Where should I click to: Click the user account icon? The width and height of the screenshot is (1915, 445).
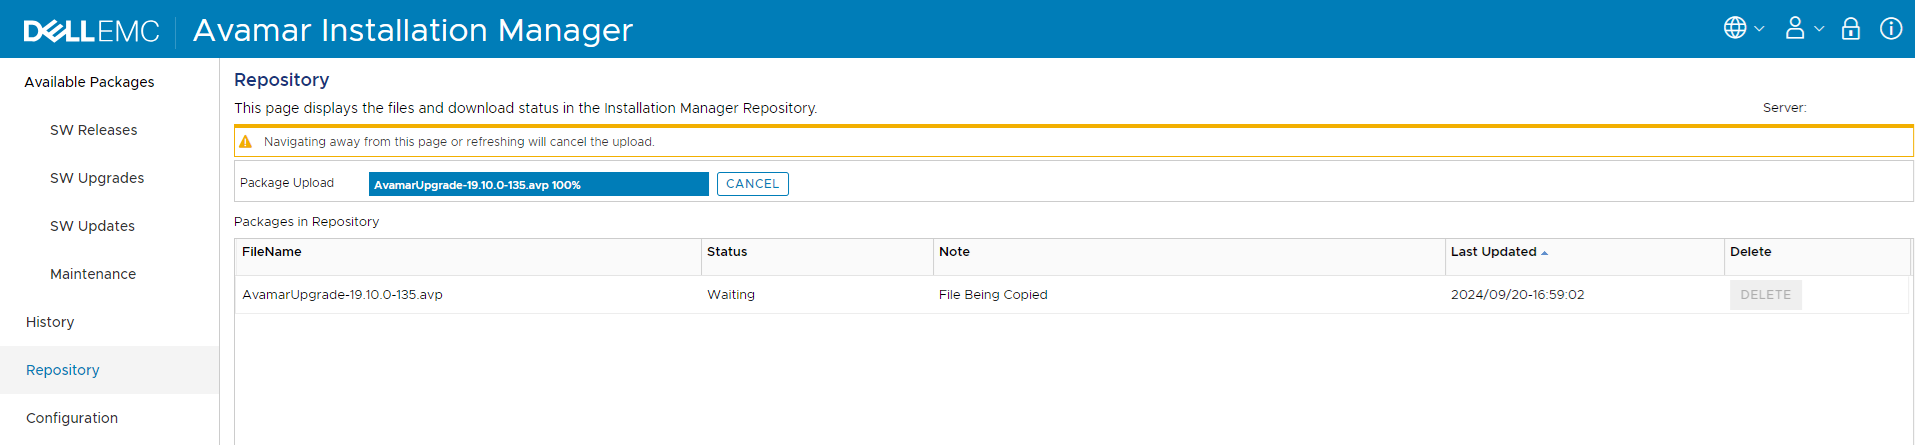tap(1795, 28)
